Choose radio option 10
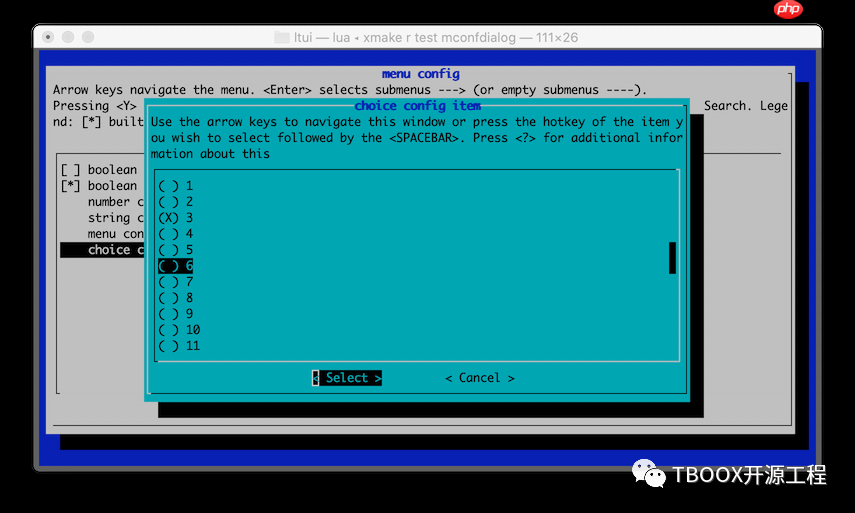Image resolution: width=855 pixels, height=513 pixels. (x=179, y=330)
